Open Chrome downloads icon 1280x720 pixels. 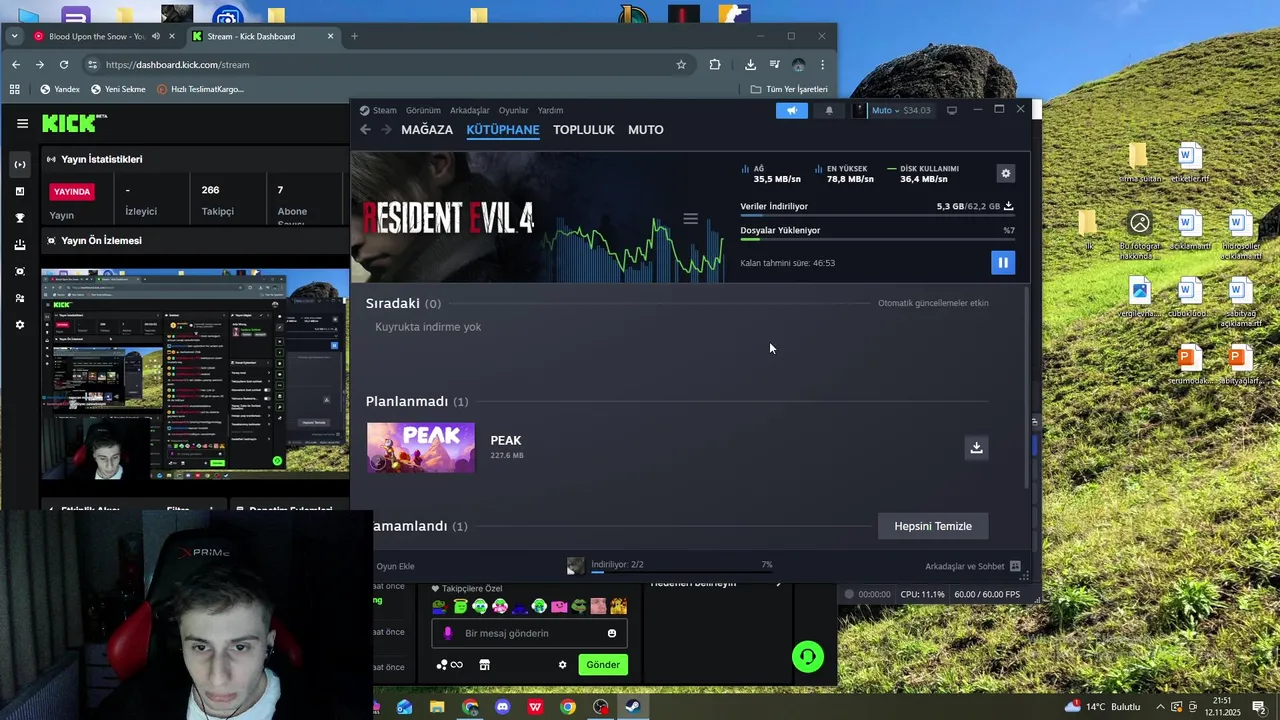pos(750,65)
